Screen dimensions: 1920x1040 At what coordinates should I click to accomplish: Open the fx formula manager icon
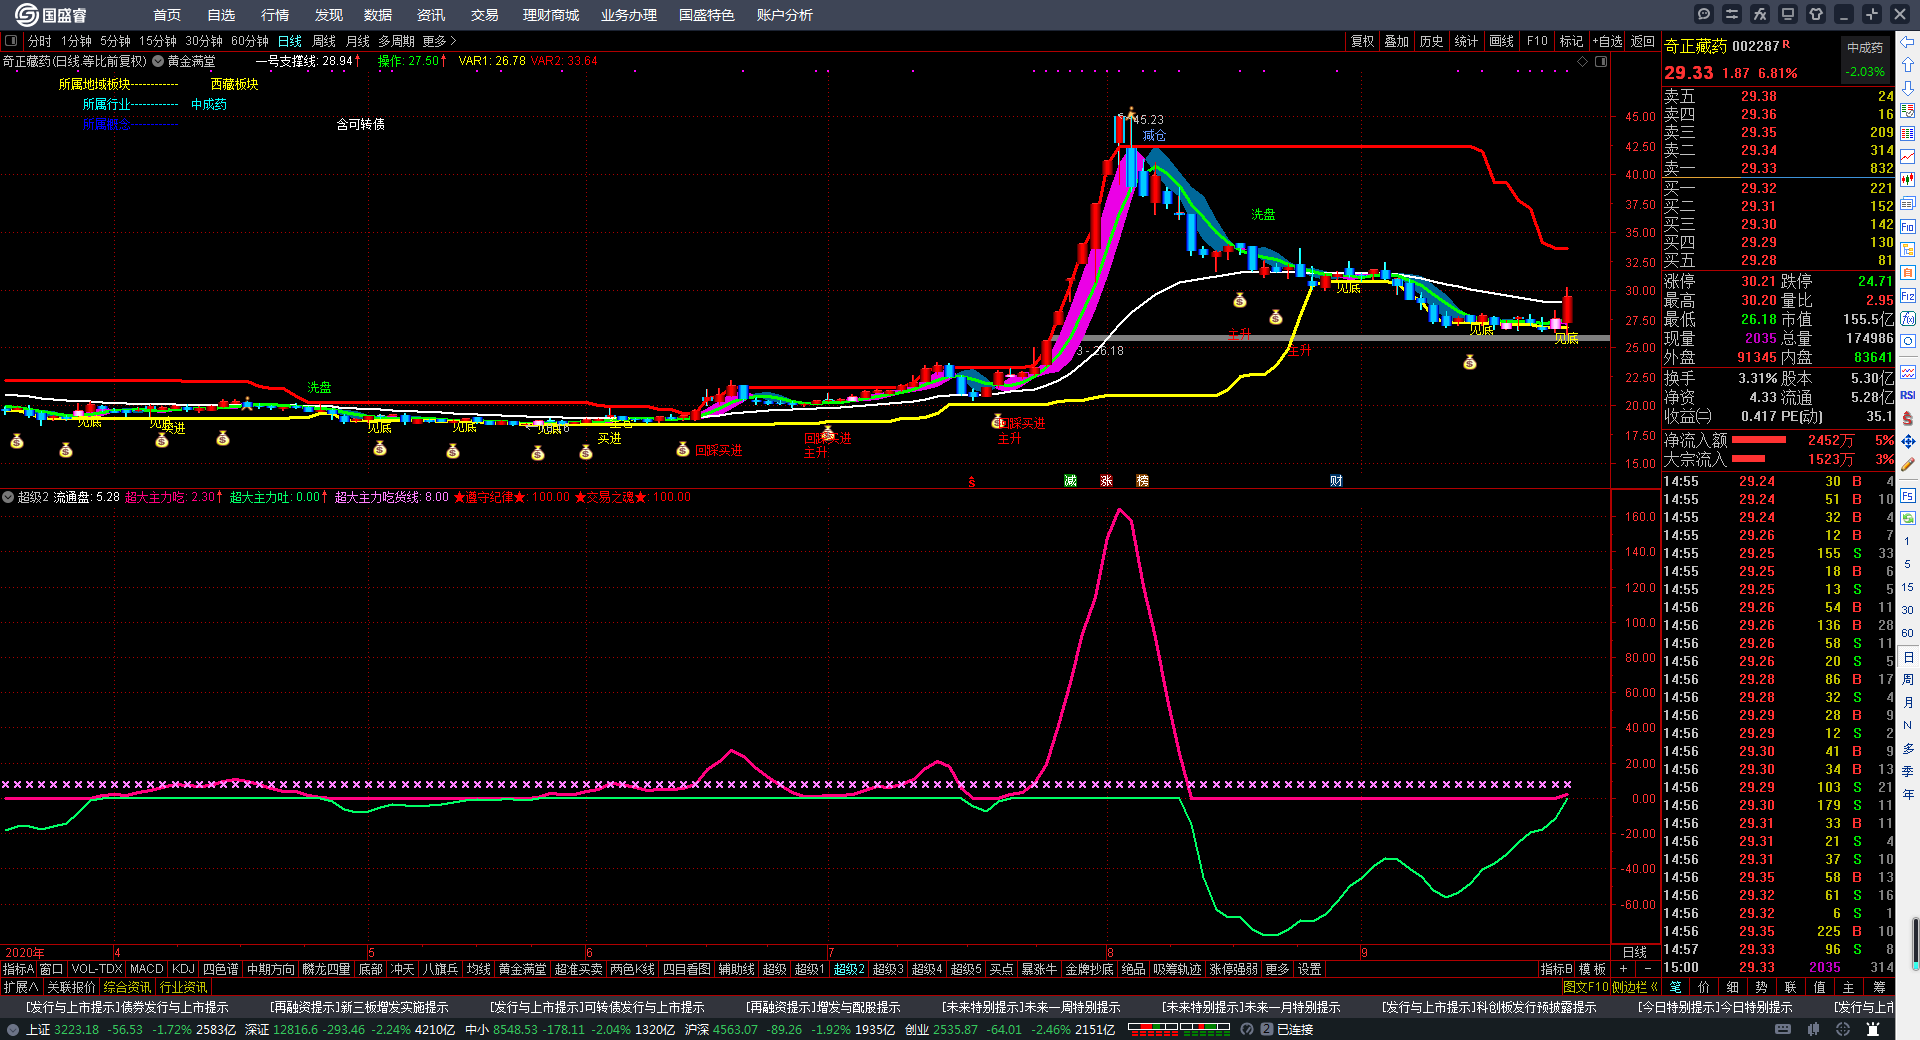[x=1760, y=14]
